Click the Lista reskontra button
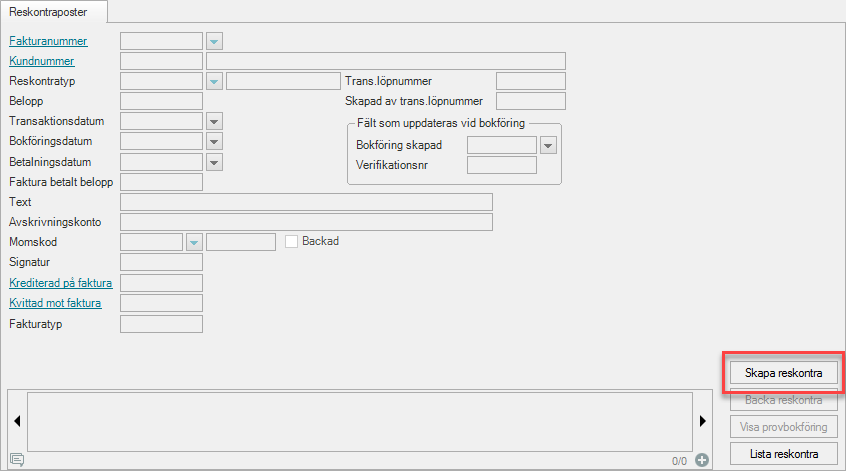The height and width of the screenshot is (471, 846). [x=783, y=454]
